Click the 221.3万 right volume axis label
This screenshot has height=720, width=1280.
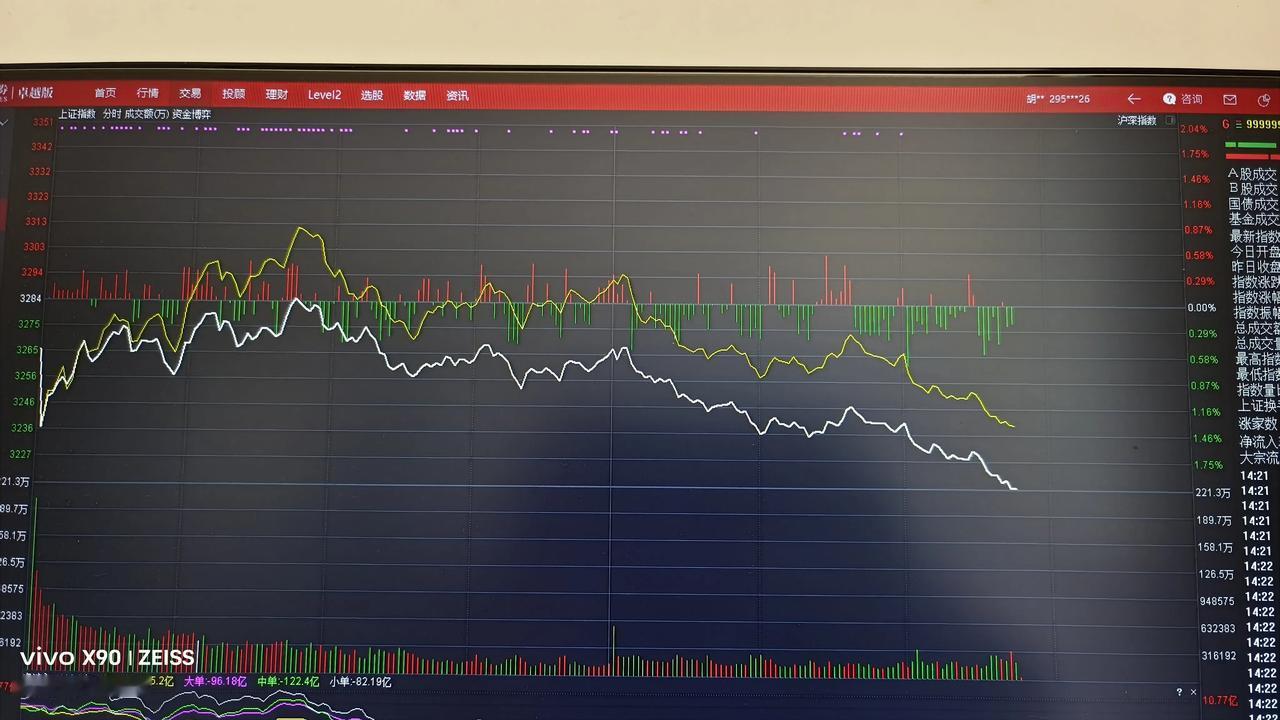tap(1213, 492)
